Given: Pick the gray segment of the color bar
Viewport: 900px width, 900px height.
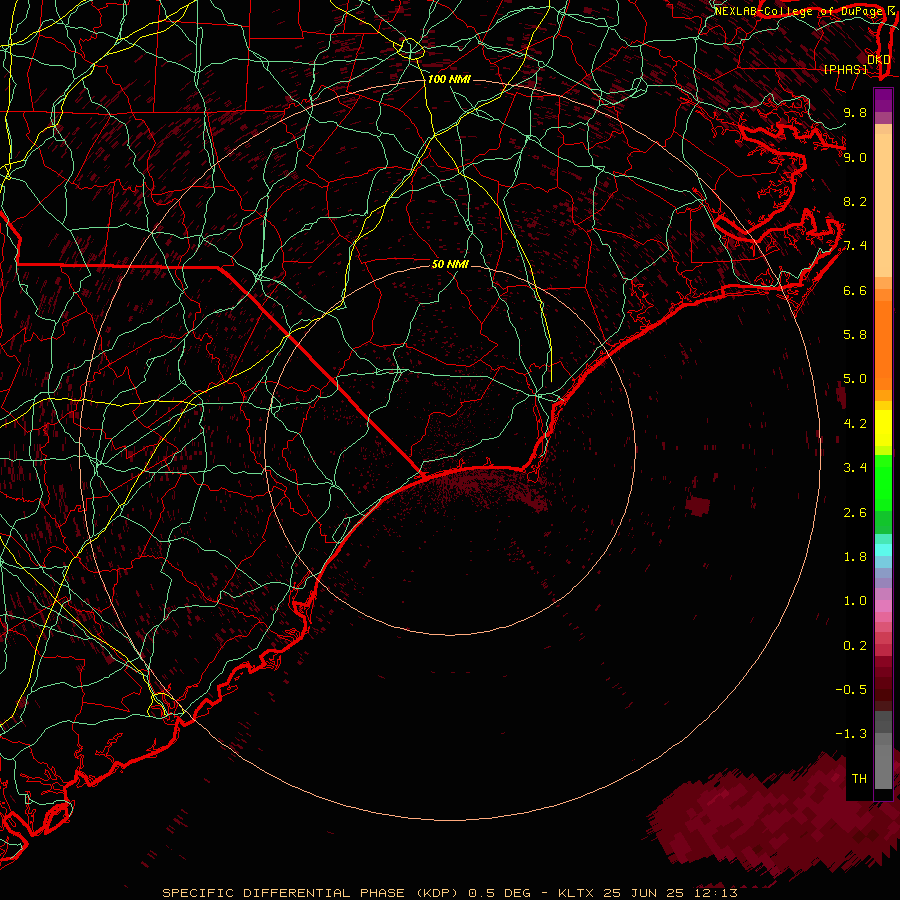Looking at the screenshot, I should pyautogui.click(x=883, y=749).
